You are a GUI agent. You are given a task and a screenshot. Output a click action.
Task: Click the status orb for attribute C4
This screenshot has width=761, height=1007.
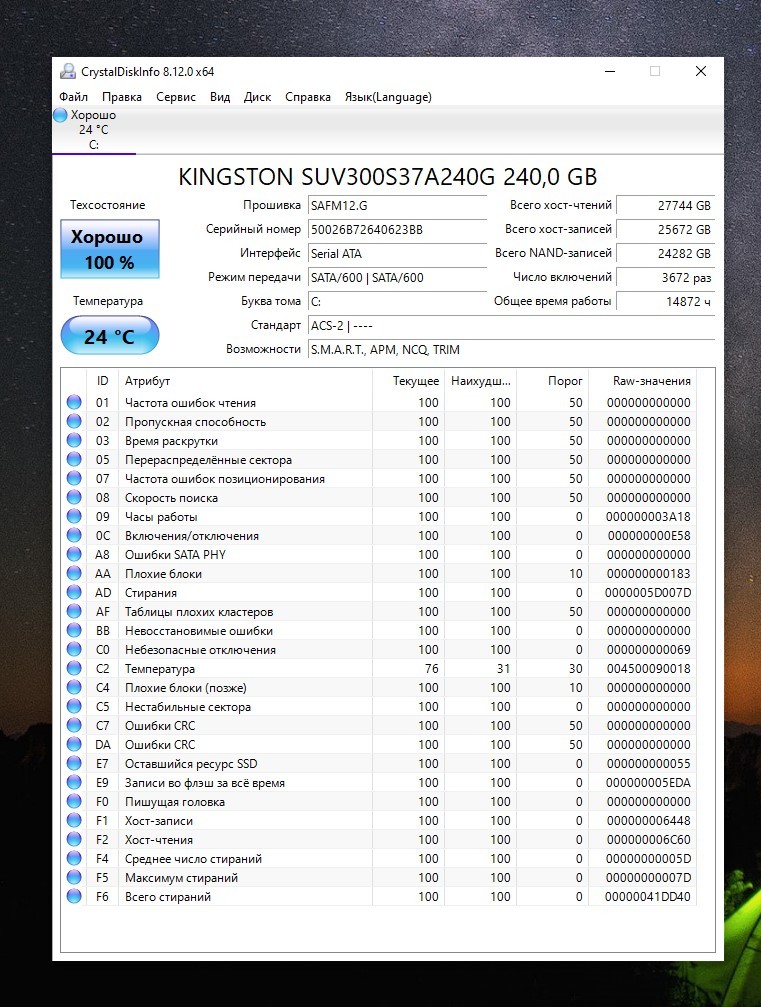tap(74, 687)
